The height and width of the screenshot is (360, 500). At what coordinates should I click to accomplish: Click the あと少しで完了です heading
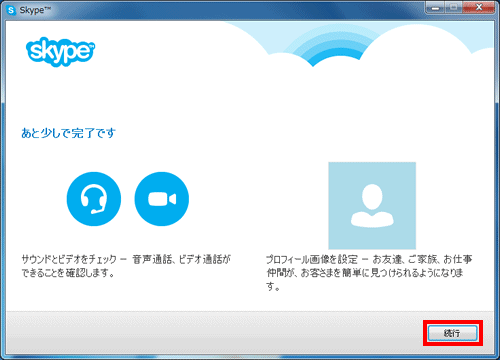click(x=68, y=133)
